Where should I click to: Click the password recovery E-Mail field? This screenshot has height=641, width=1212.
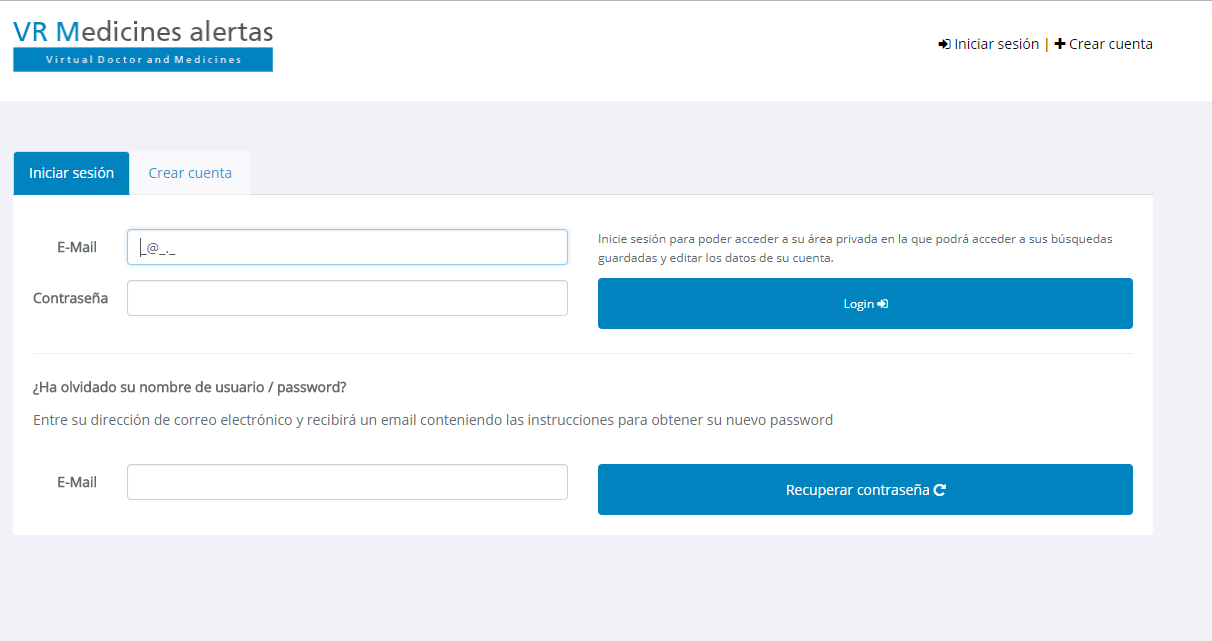347,482
